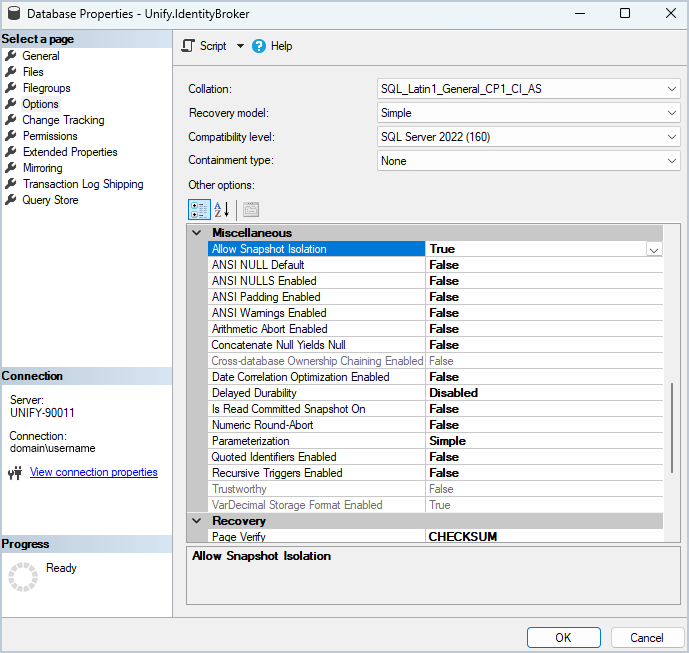
Task: Click the wrench icon beside Transaction Log Shipping
Action: [x=11, y=184]
